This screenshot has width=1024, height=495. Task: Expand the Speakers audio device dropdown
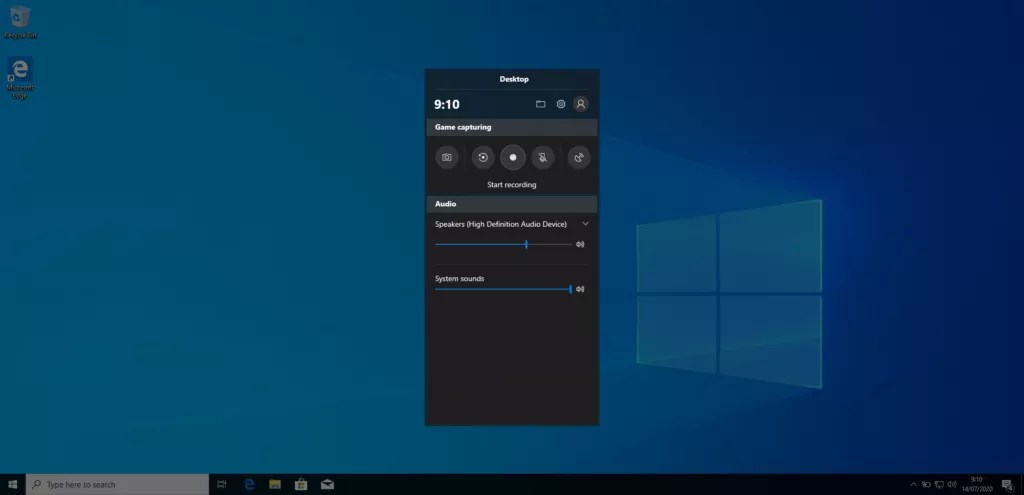click(x=585, y=224)
